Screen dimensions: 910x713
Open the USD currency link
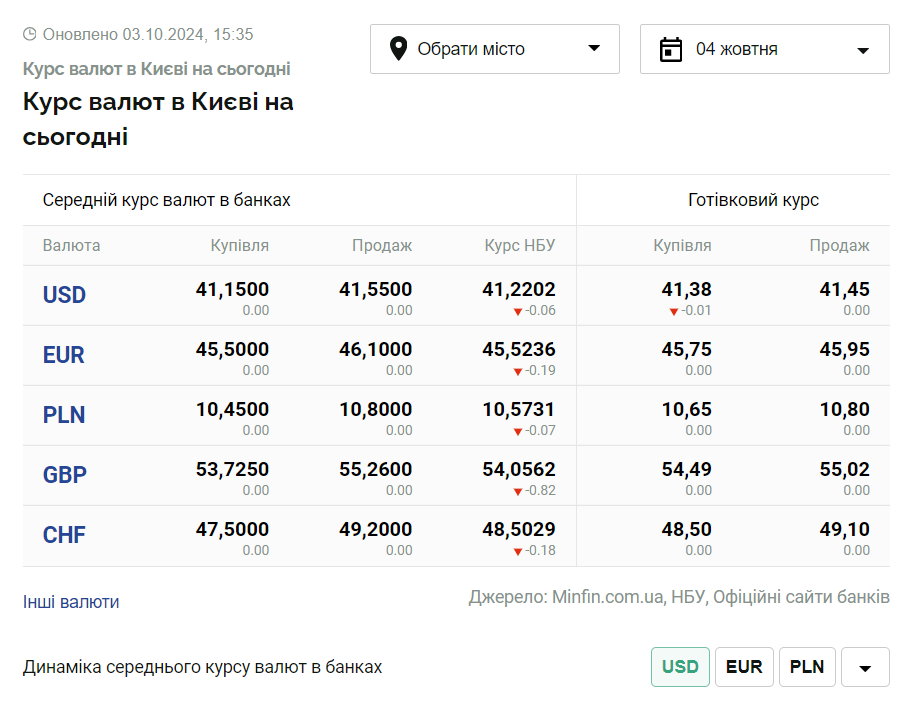point(64,295)
